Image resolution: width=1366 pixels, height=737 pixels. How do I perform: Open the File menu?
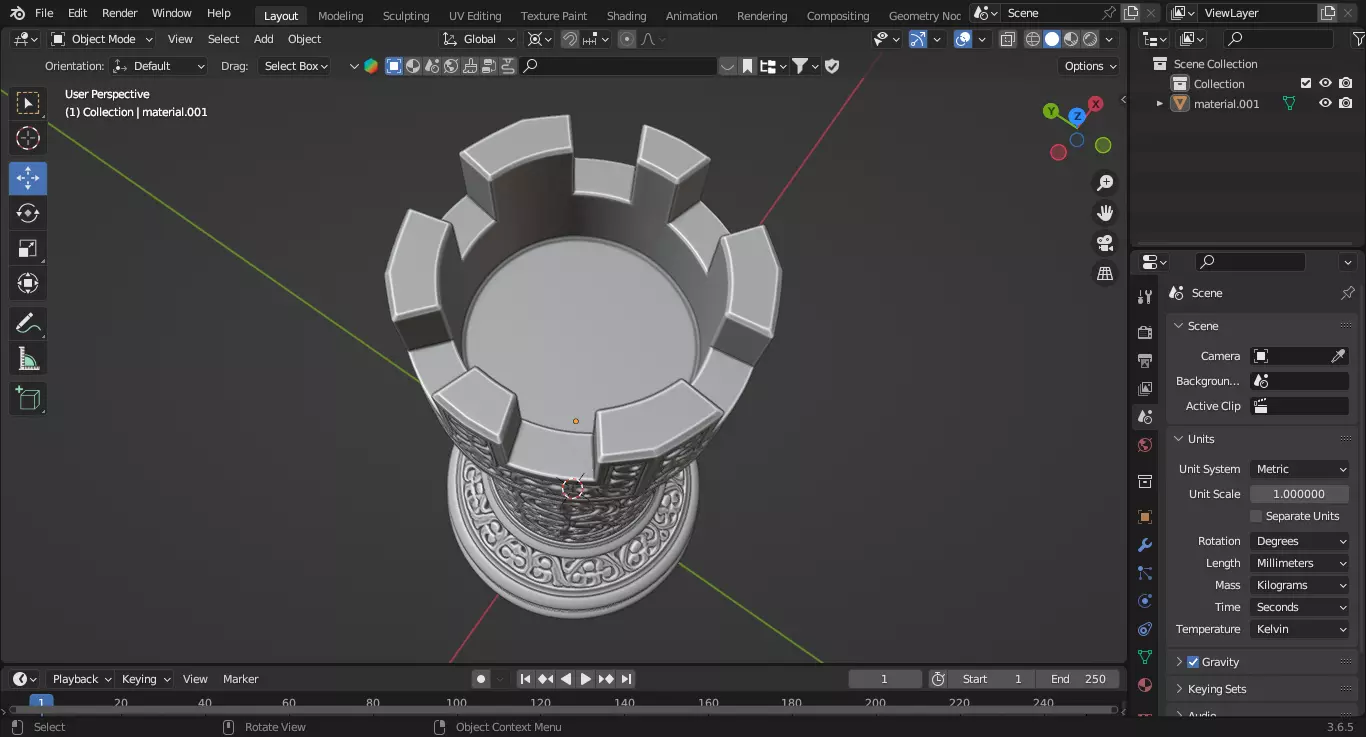click(44, 13)
